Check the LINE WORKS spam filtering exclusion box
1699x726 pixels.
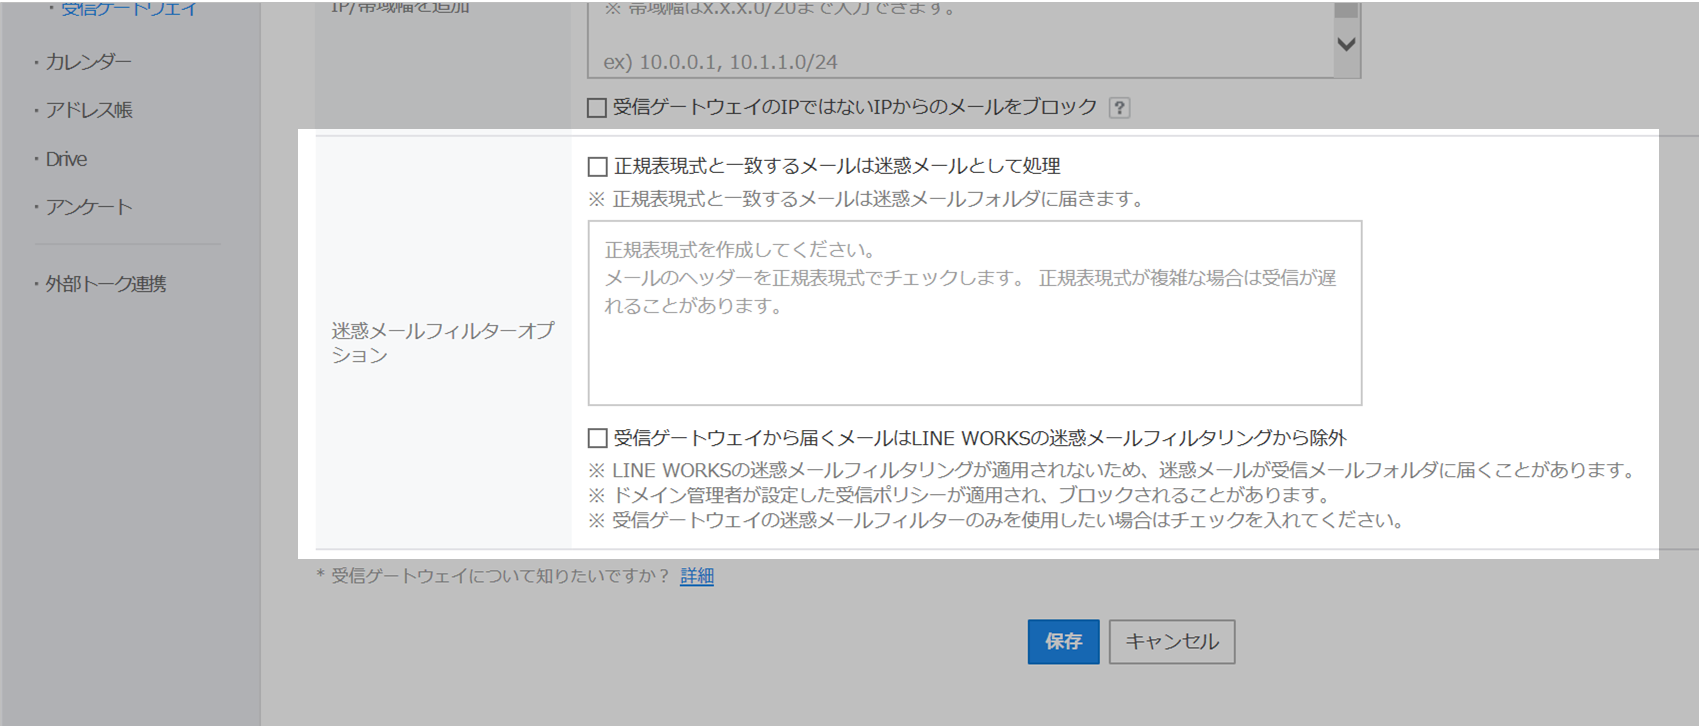[x=598, y=438]
